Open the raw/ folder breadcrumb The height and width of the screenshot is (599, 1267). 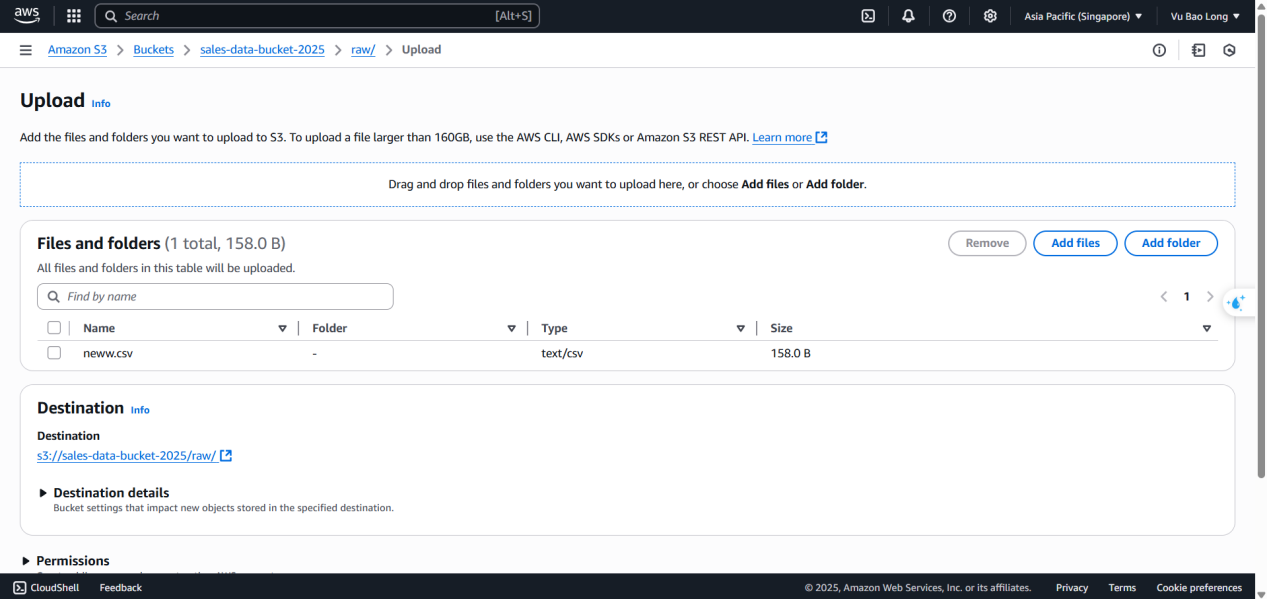(363, 50)
